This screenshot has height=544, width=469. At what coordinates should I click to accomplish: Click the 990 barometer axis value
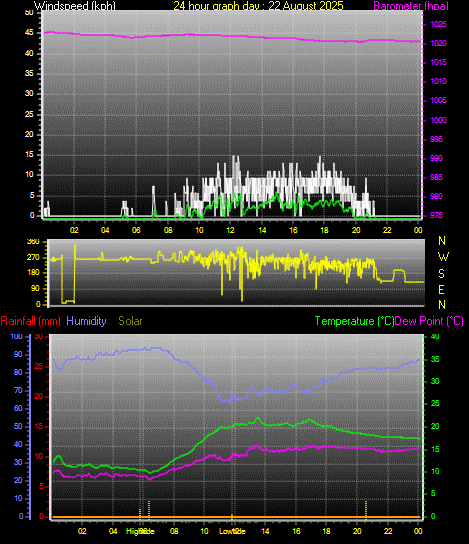point(436,158)
